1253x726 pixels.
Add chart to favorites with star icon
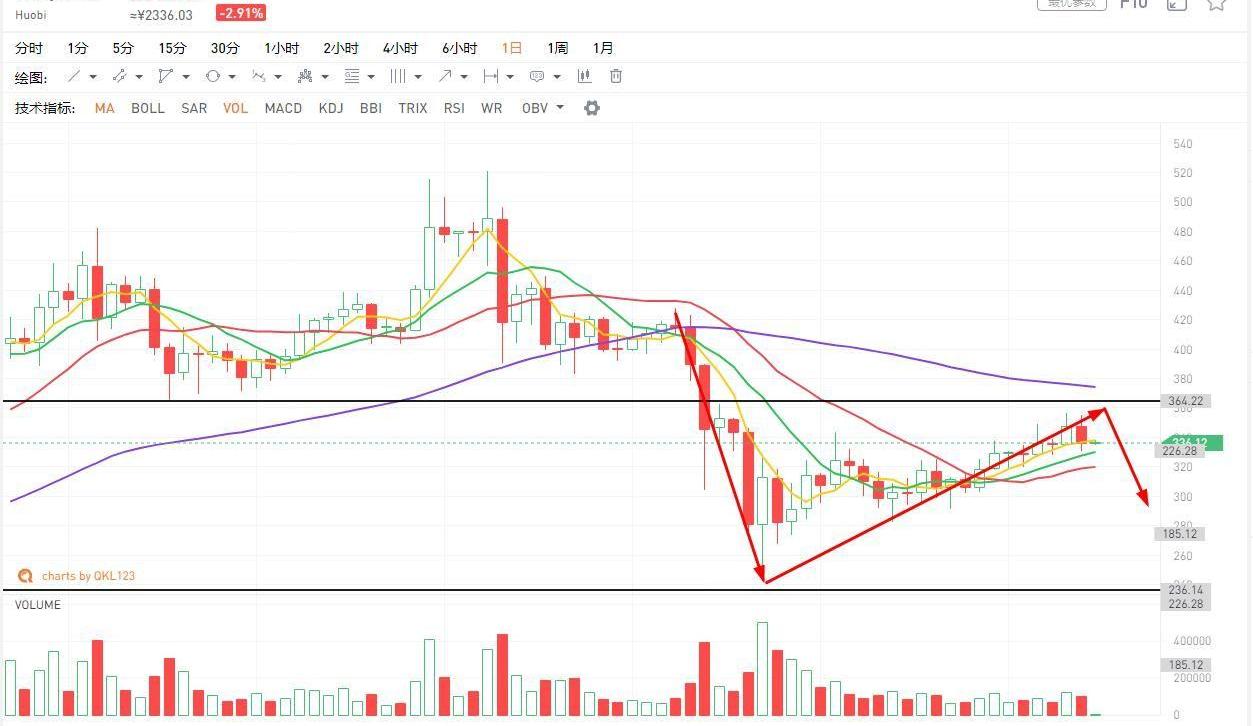[x=1216, y=4]
